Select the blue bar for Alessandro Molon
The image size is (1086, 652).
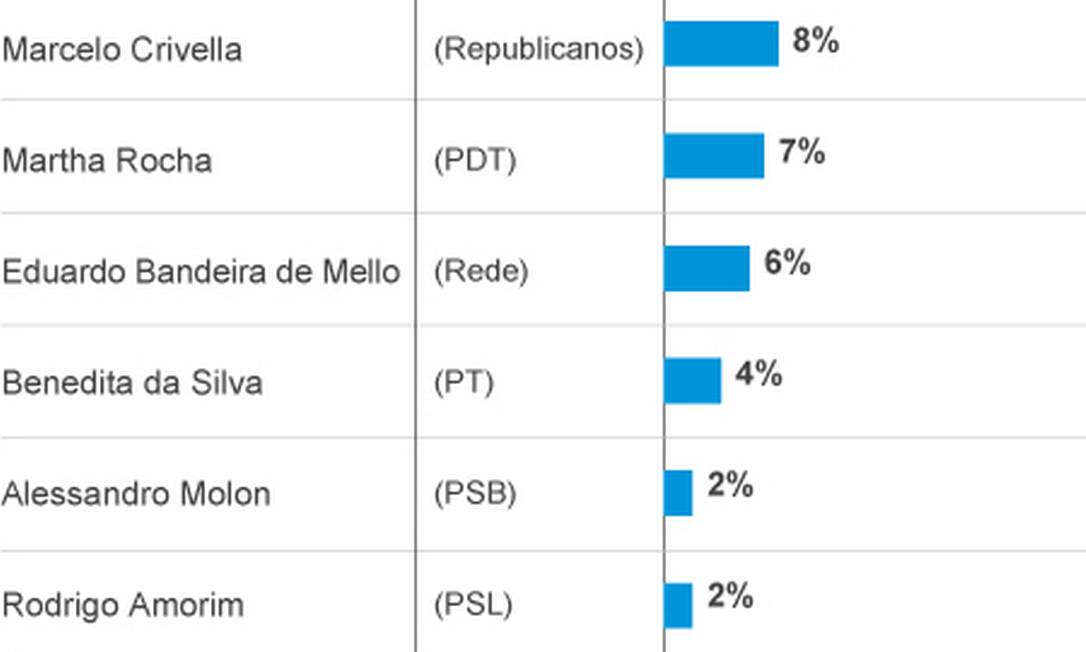[x=678, y=492]
